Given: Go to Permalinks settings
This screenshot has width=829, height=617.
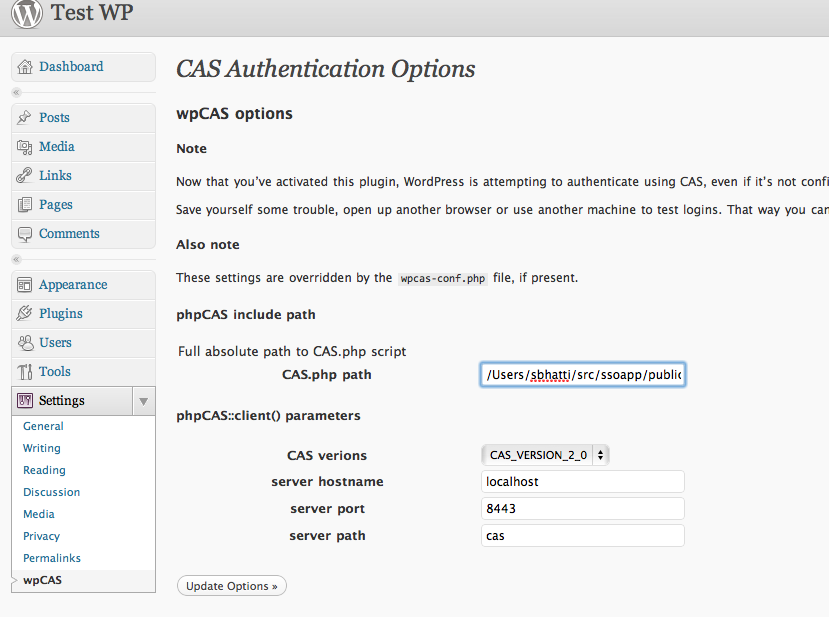Looking at the screenshot, I should click(x=52, y=558).
